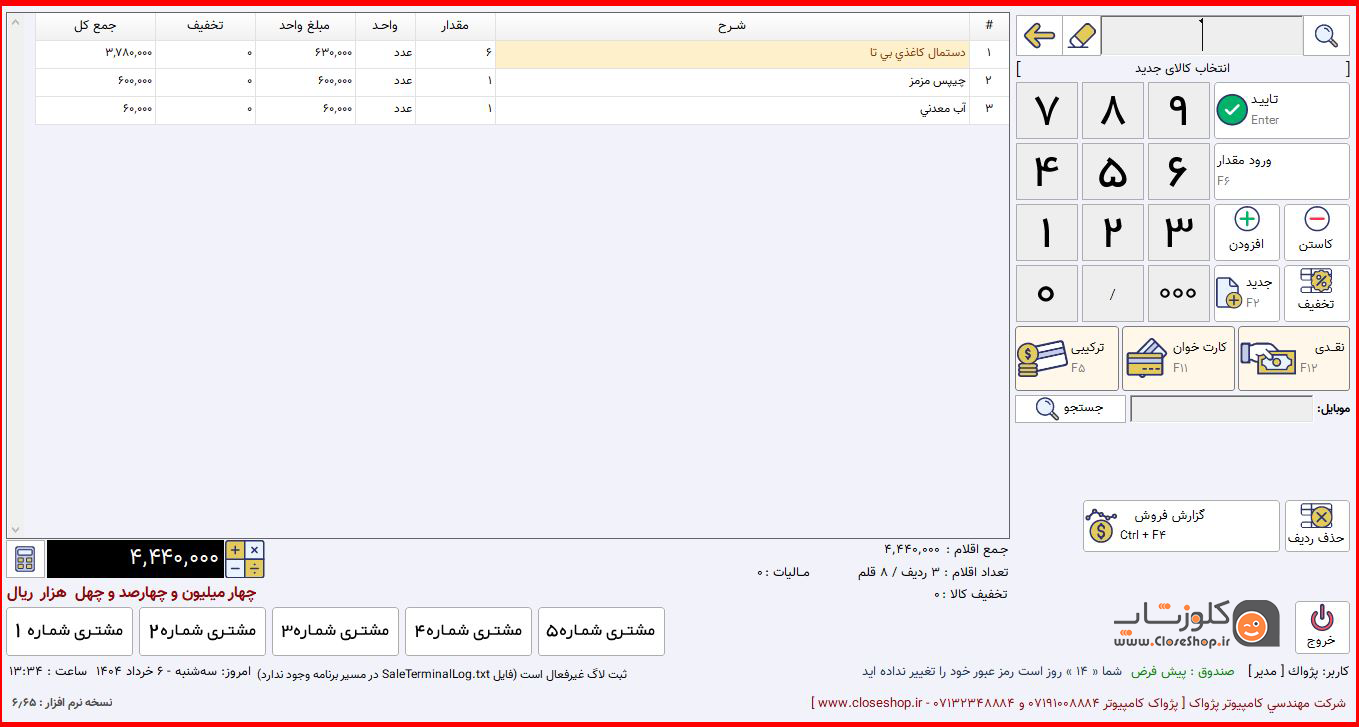Click the down arrow of the table scrollbar
Viewport: 1359px width, 727px height.
15,530
